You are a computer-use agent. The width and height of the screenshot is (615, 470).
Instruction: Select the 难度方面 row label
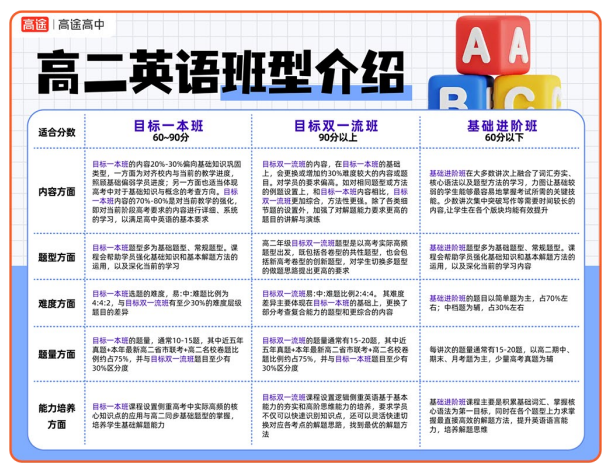click(57, 304)
